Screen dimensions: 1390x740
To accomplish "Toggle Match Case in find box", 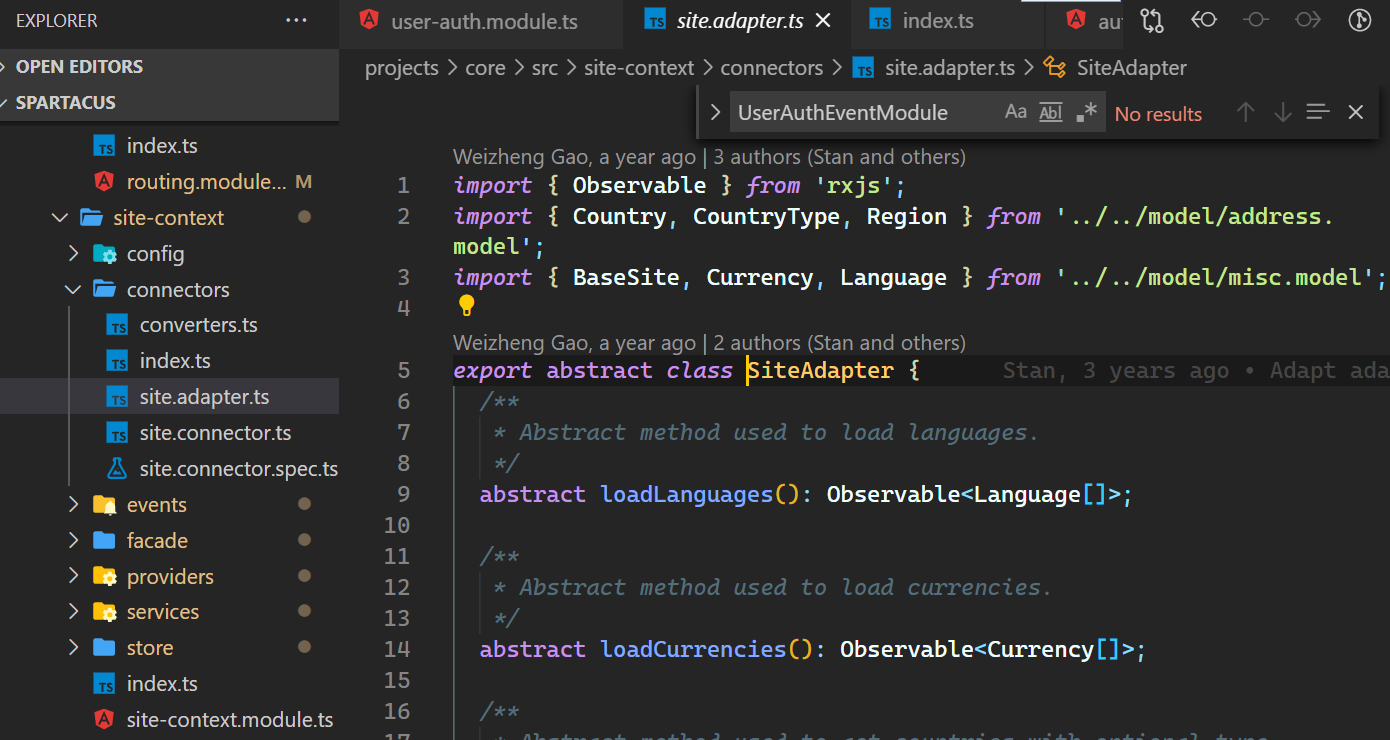I will 1015,112.
